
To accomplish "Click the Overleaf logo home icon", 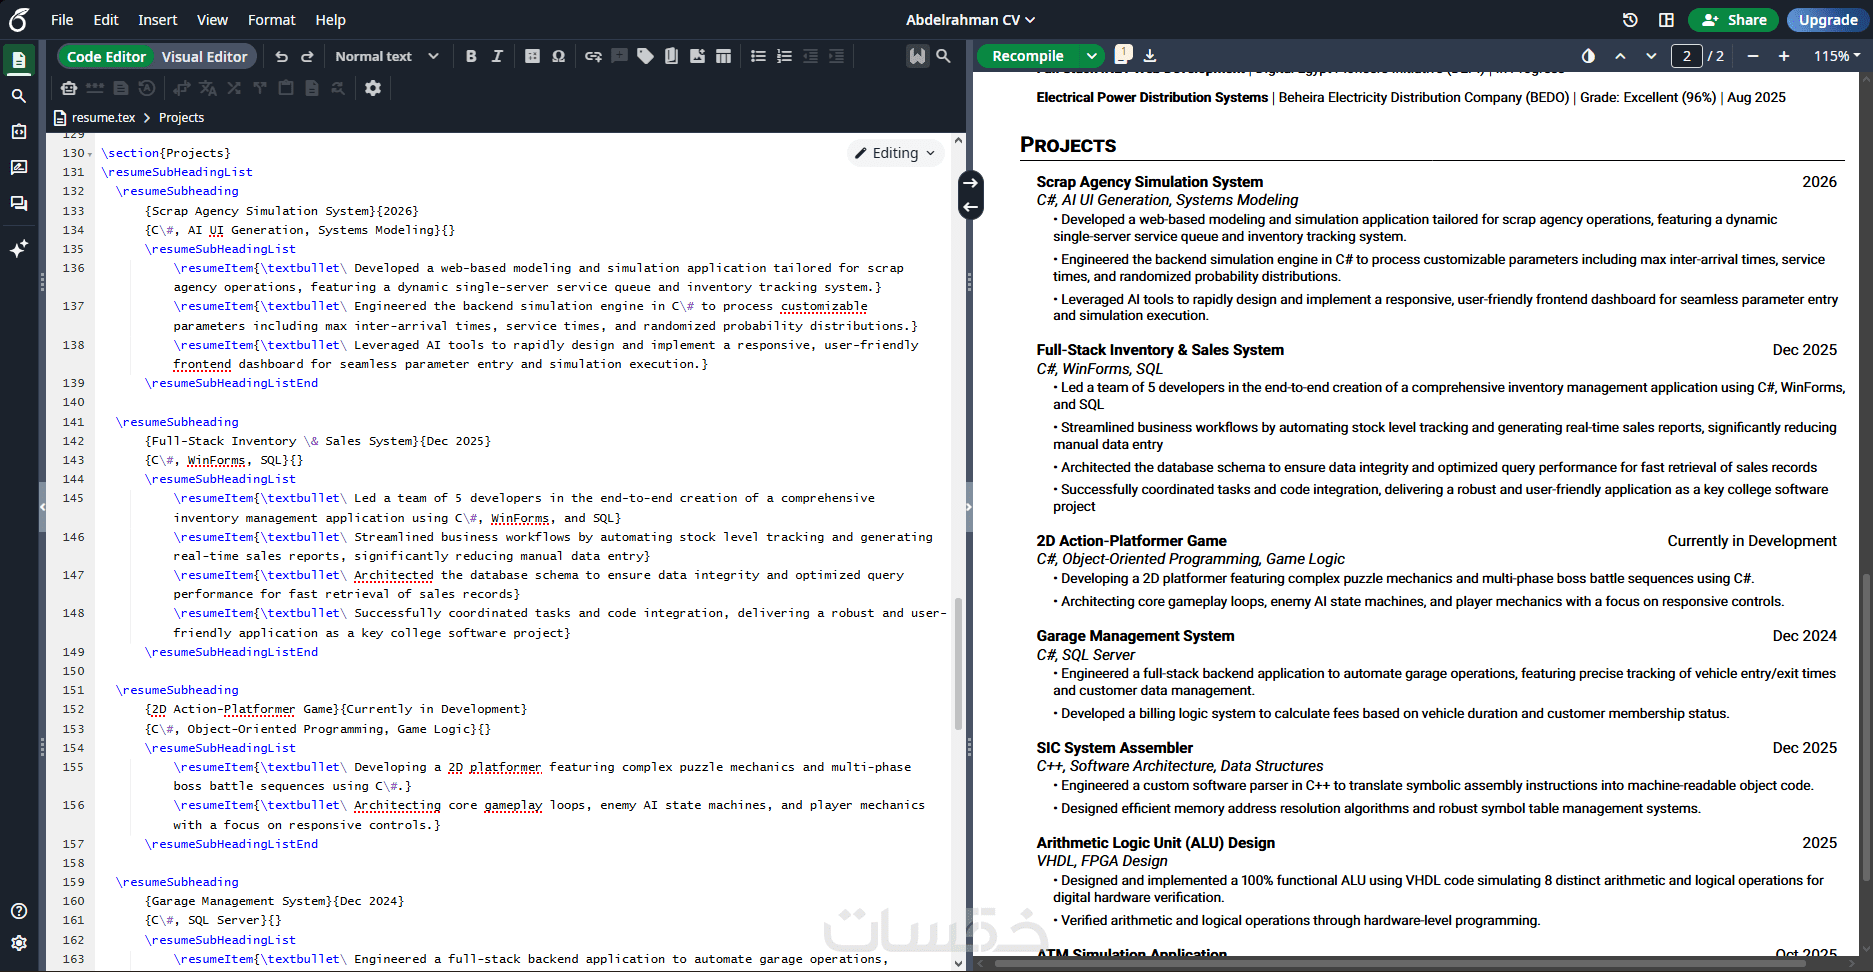I will 19,19.
